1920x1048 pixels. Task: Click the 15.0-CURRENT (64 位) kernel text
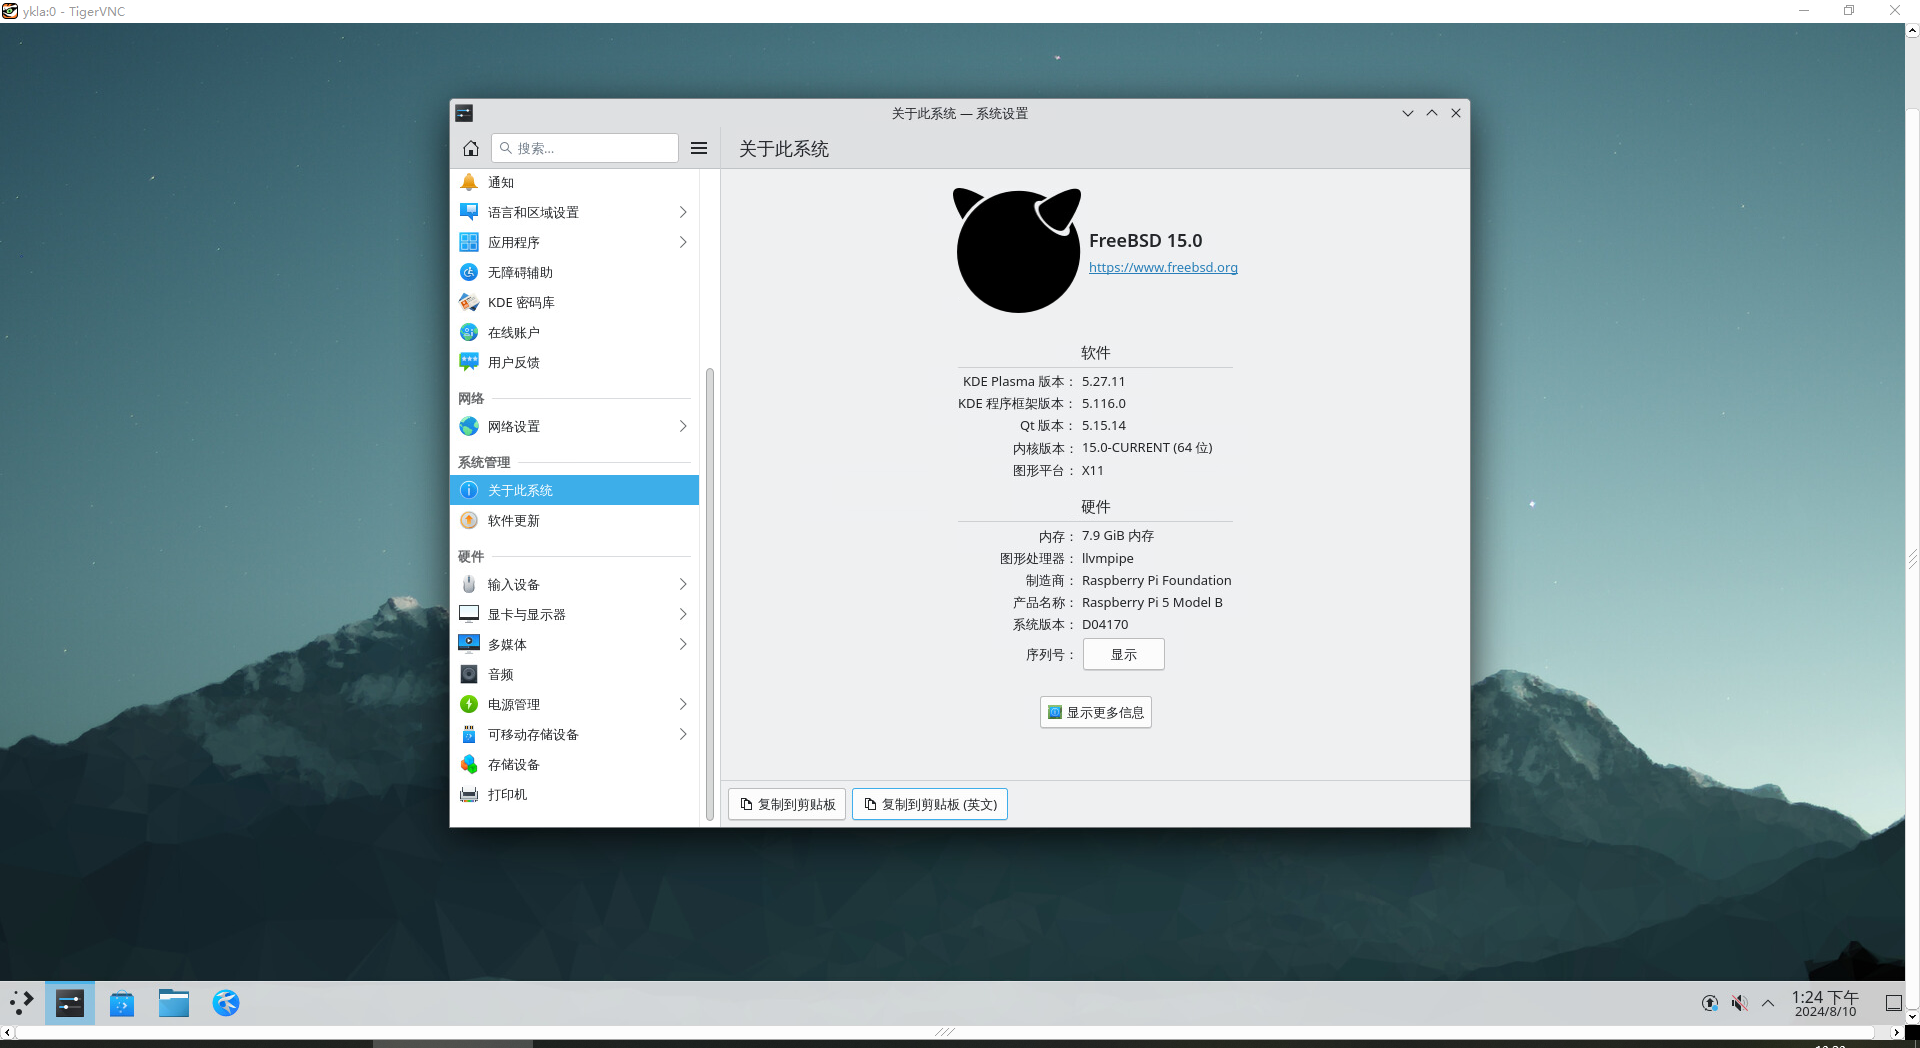click(x=1147, y=448)
